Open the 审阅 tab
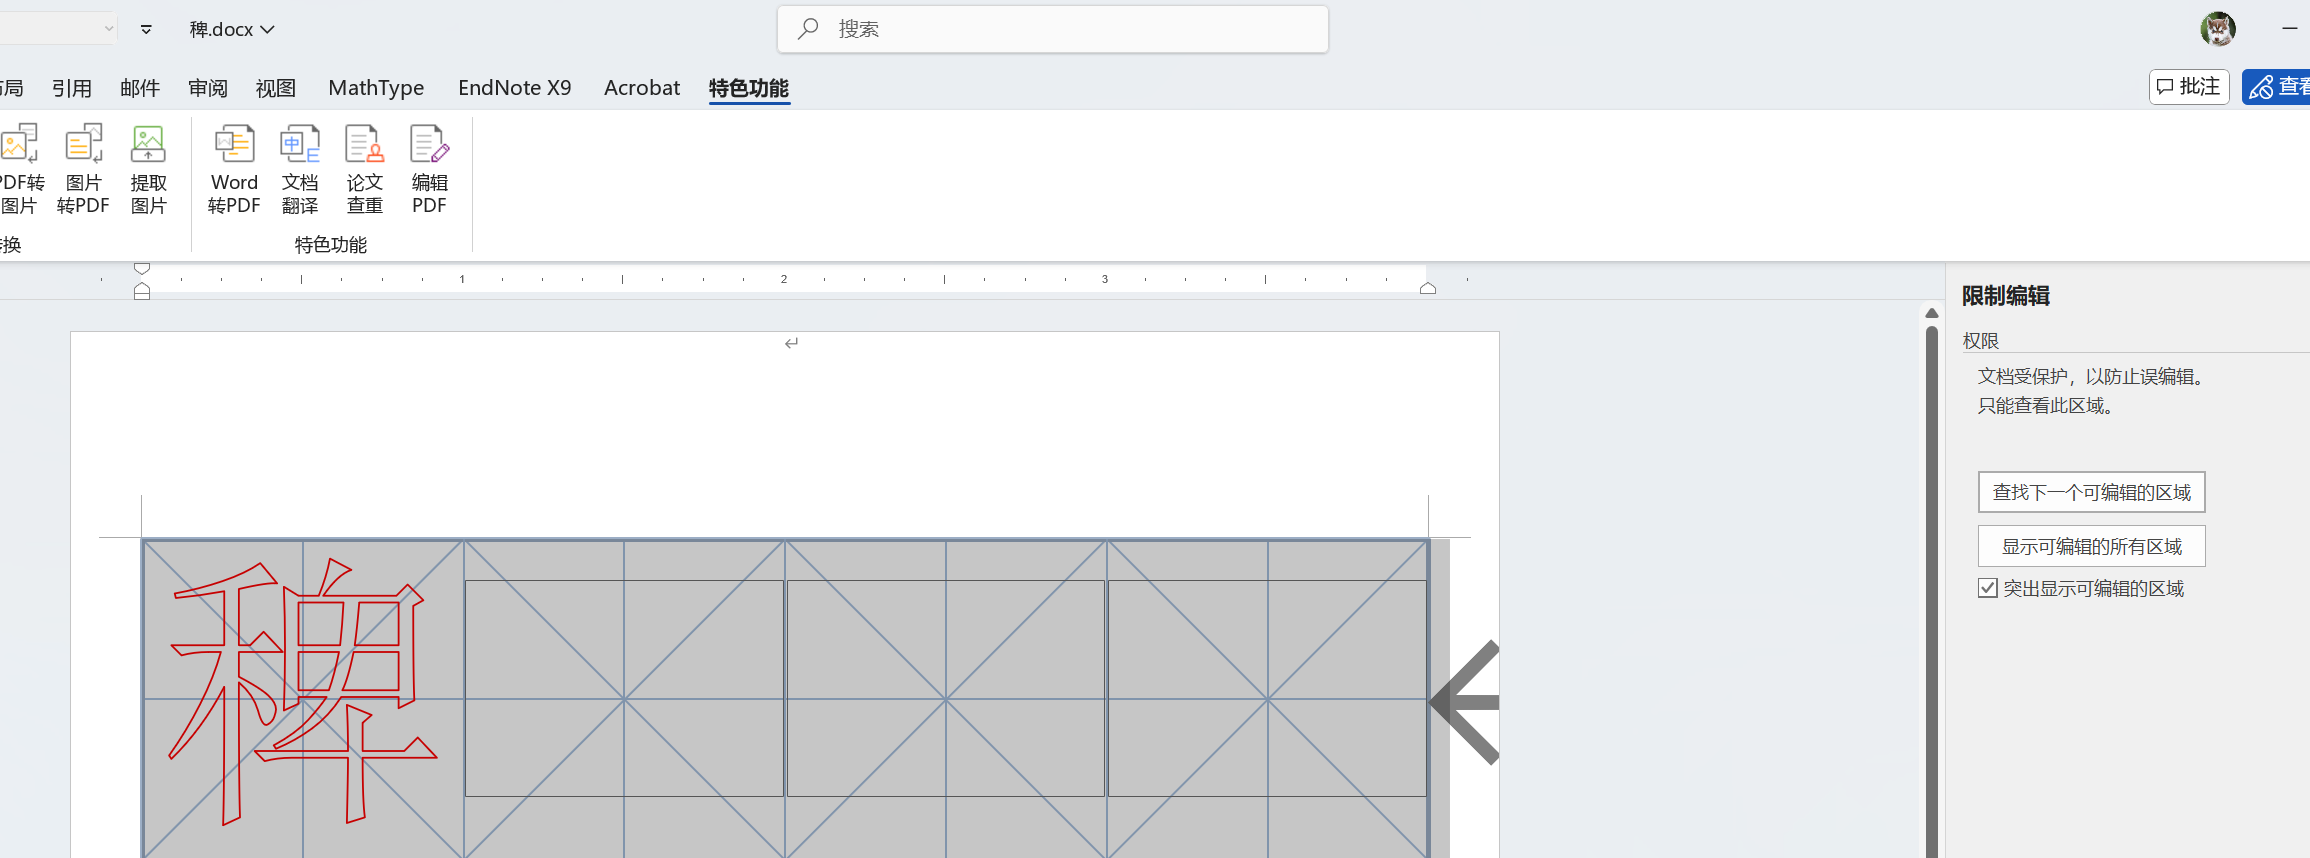Image resolution: width=2310 pixels, height=858 pixels. tap(208, 88)
